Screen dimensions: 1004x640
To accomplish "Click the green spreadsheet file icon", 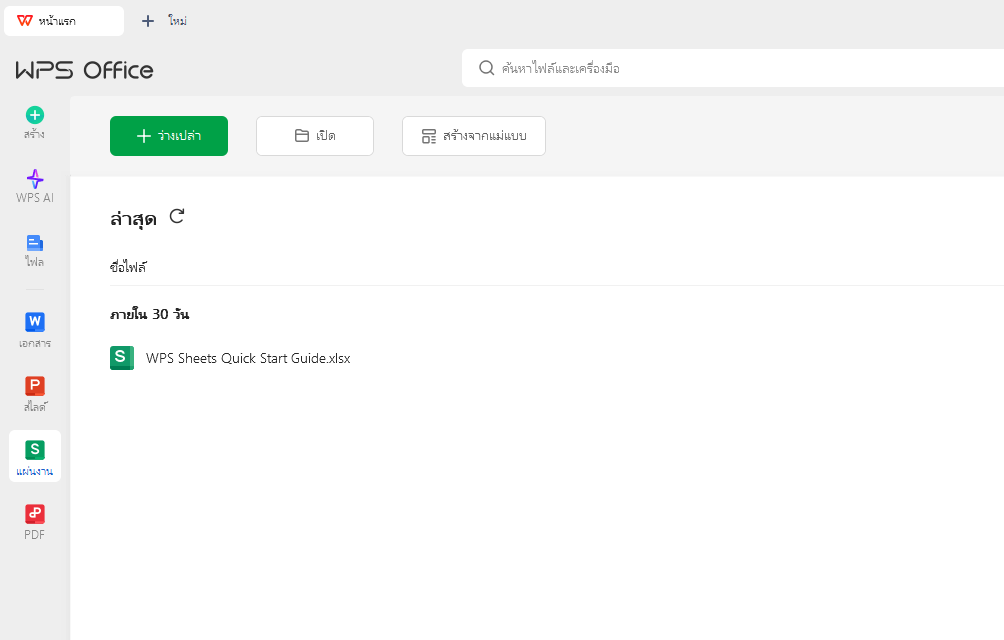I will pyautogui.click(x=121, y=357).
